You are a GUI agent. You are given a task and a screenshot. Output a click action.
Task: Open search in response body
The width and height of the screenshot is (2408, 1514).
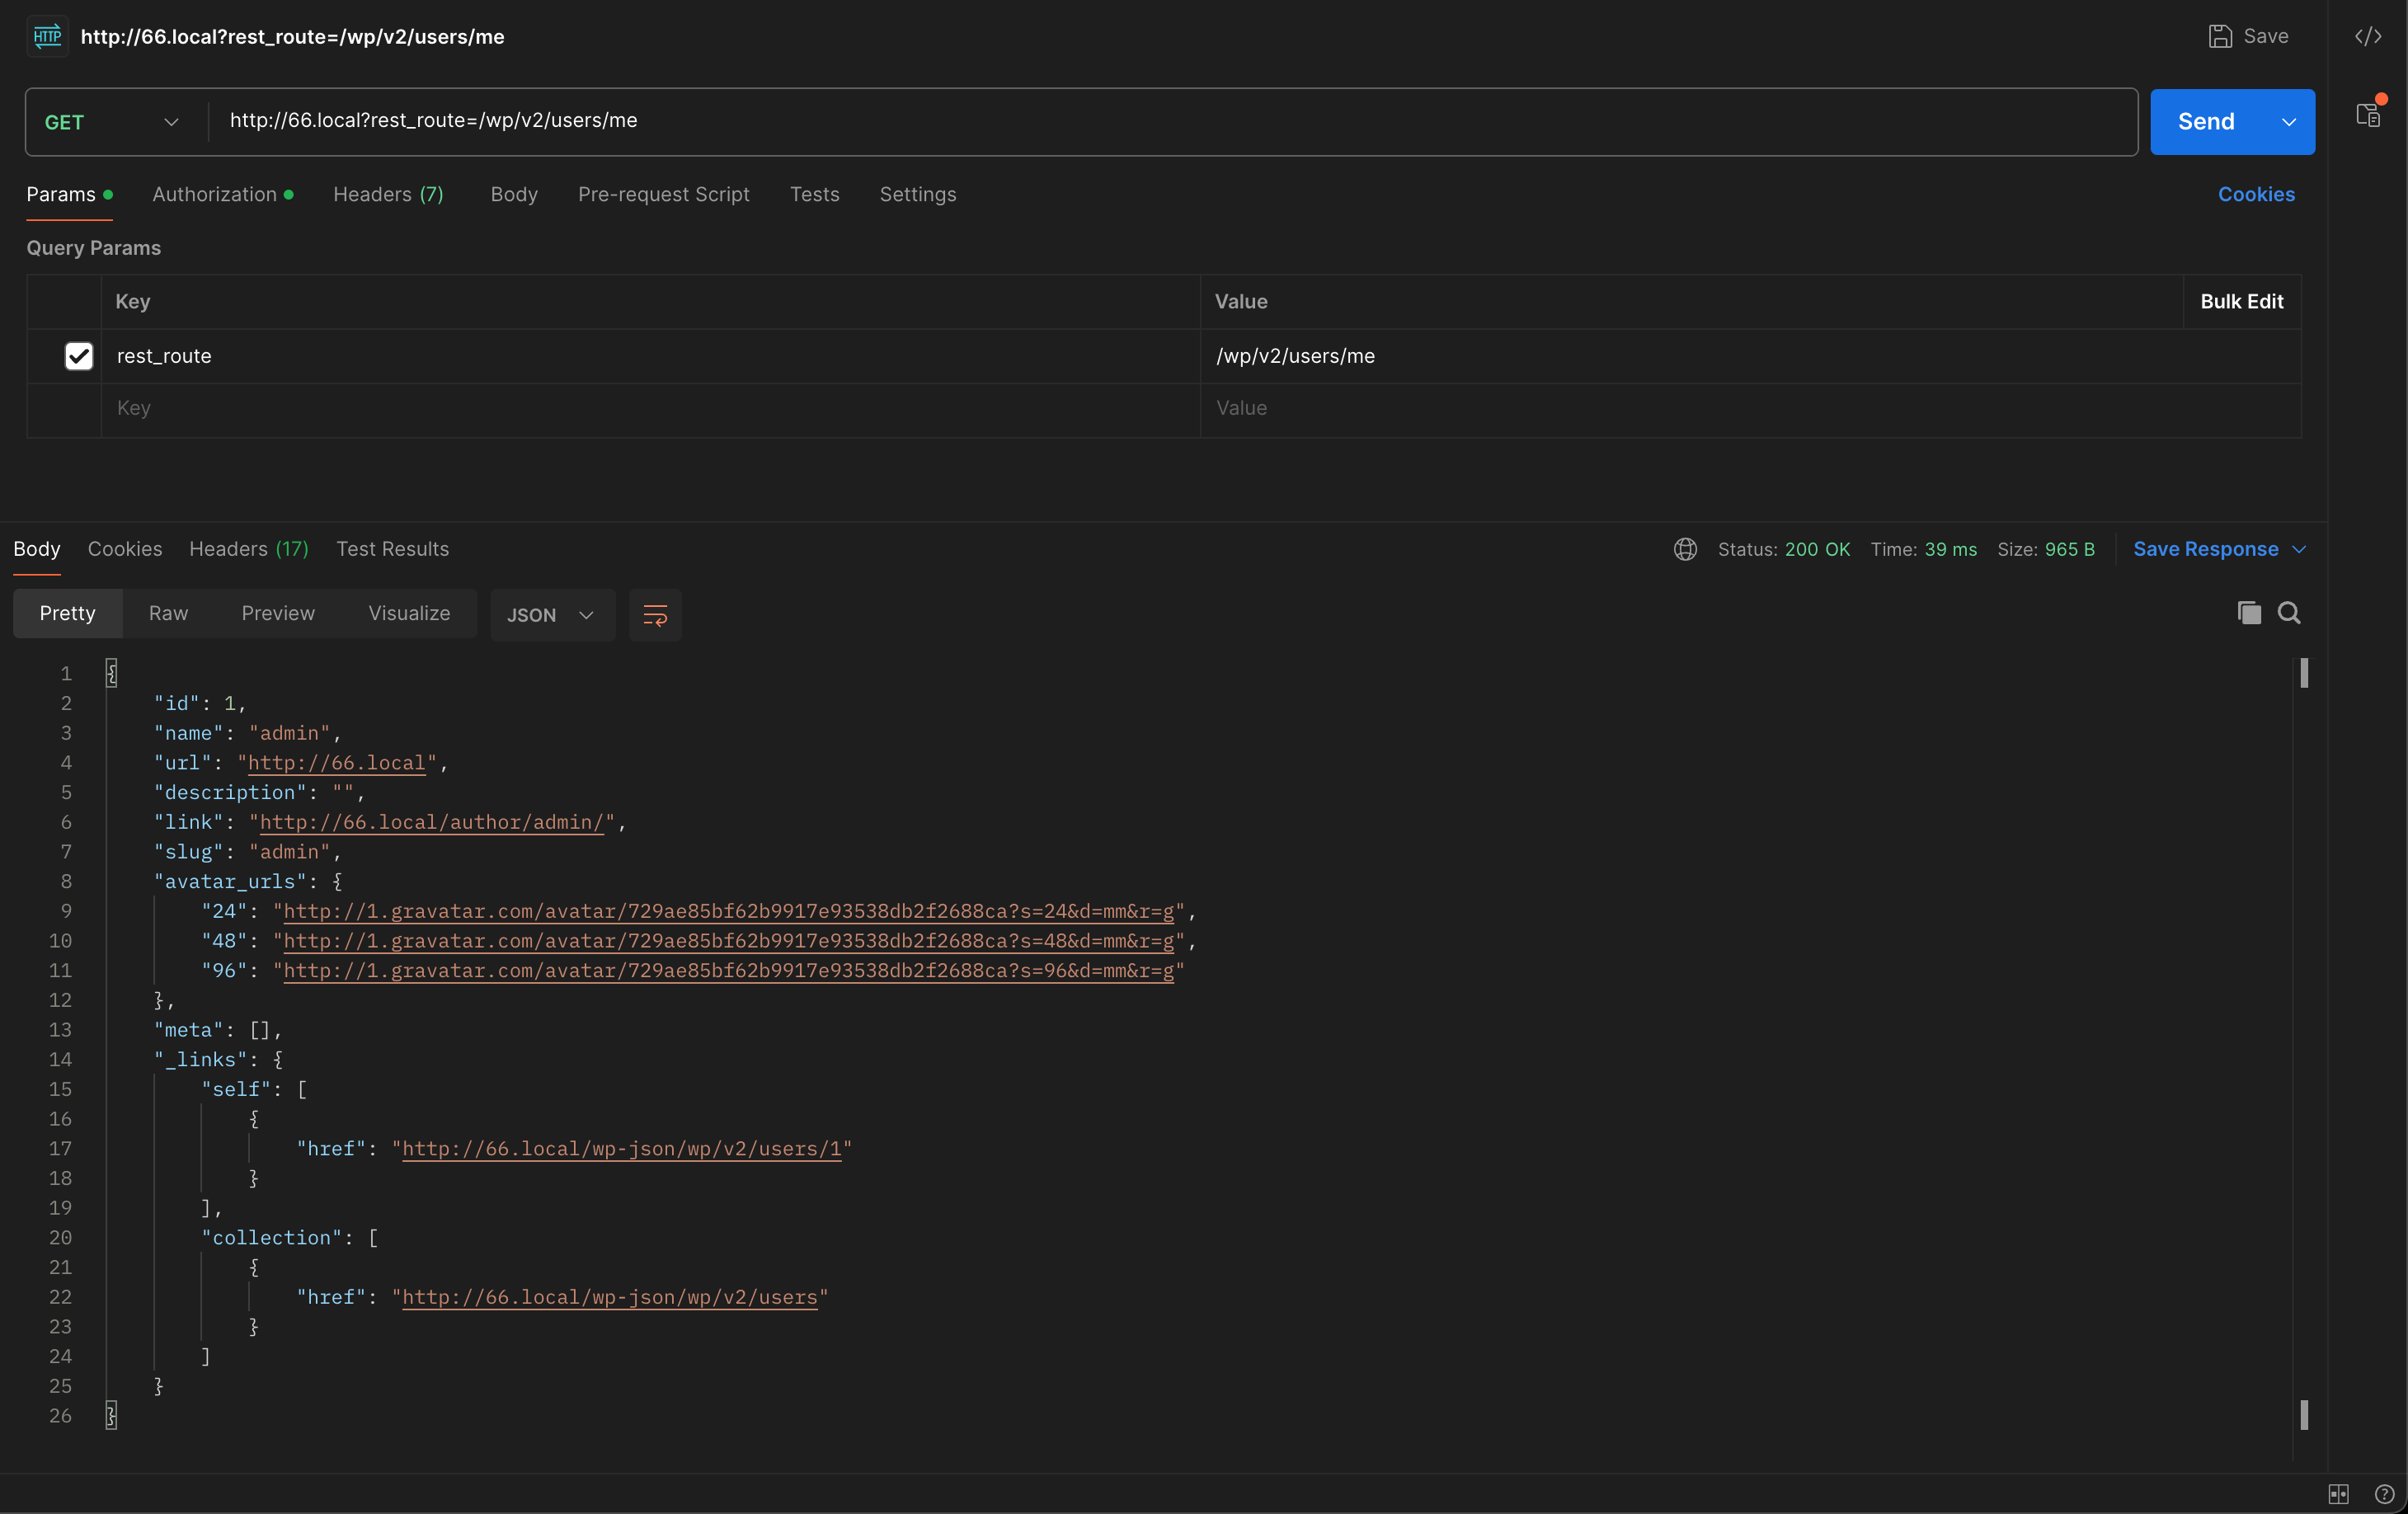2289,613
